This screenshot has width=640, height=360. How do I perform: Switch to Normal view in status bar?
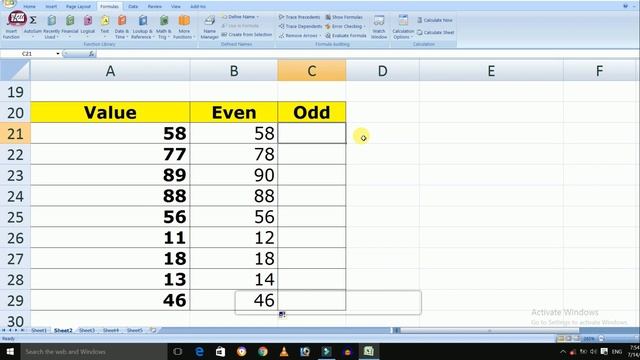(x=561, y=339)
